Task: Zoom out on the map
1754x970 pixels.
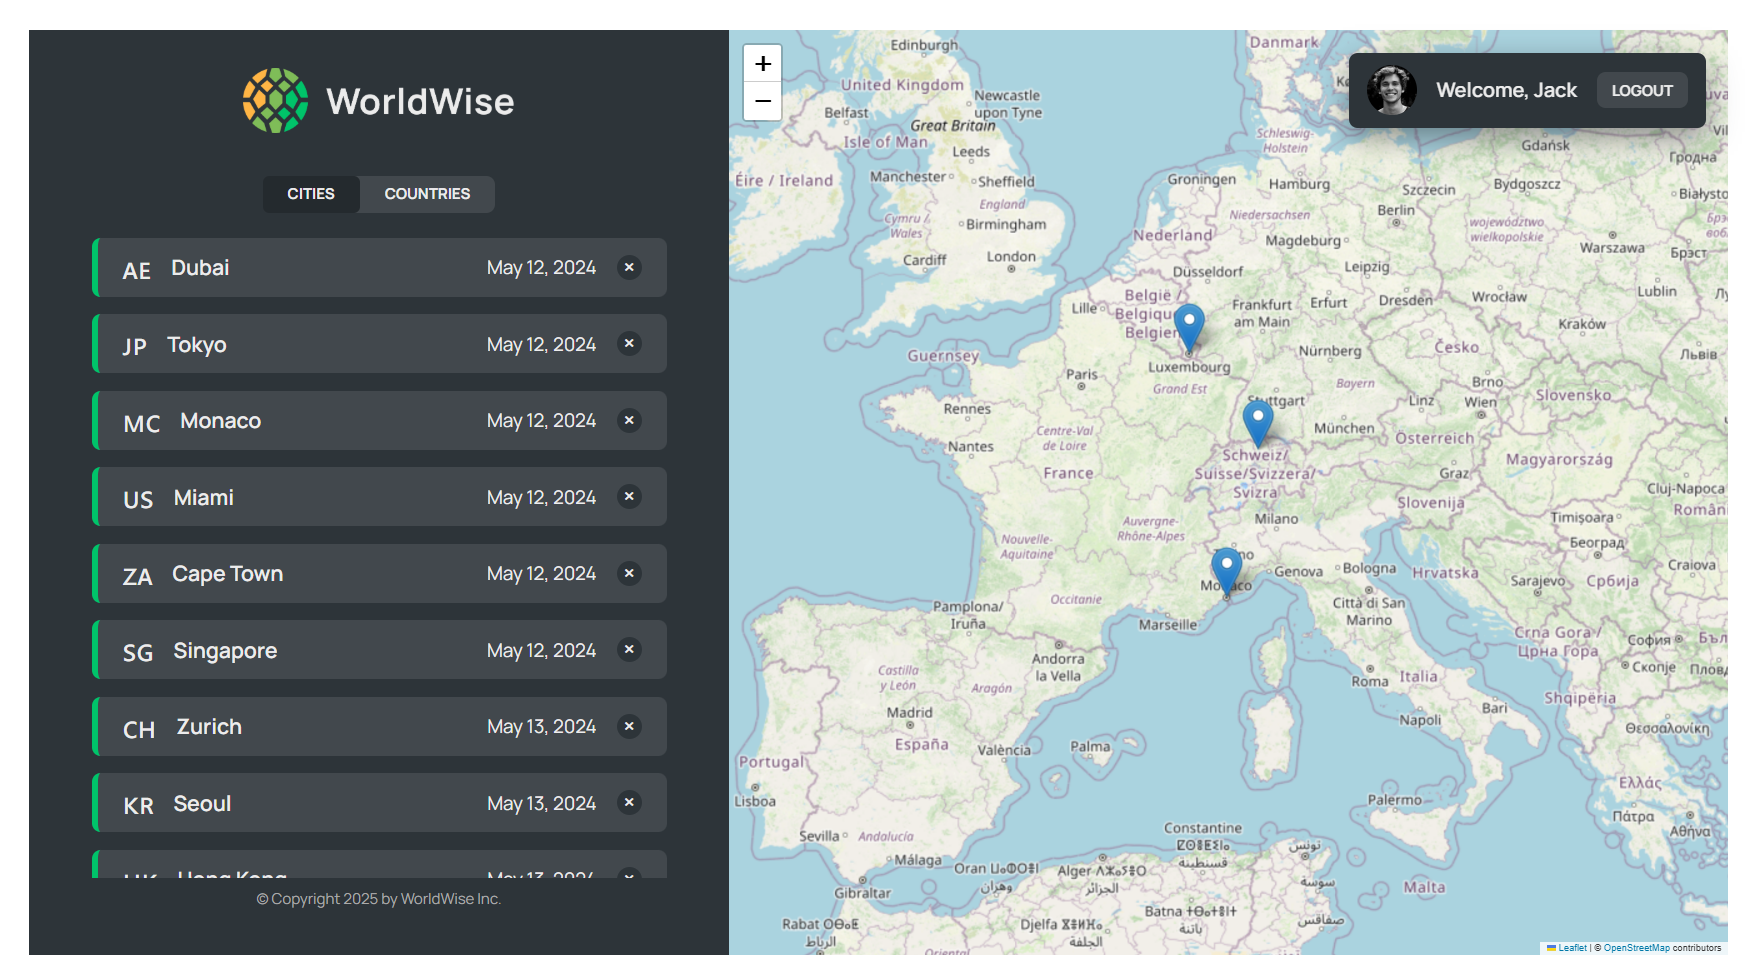Action: pos(762,101)
